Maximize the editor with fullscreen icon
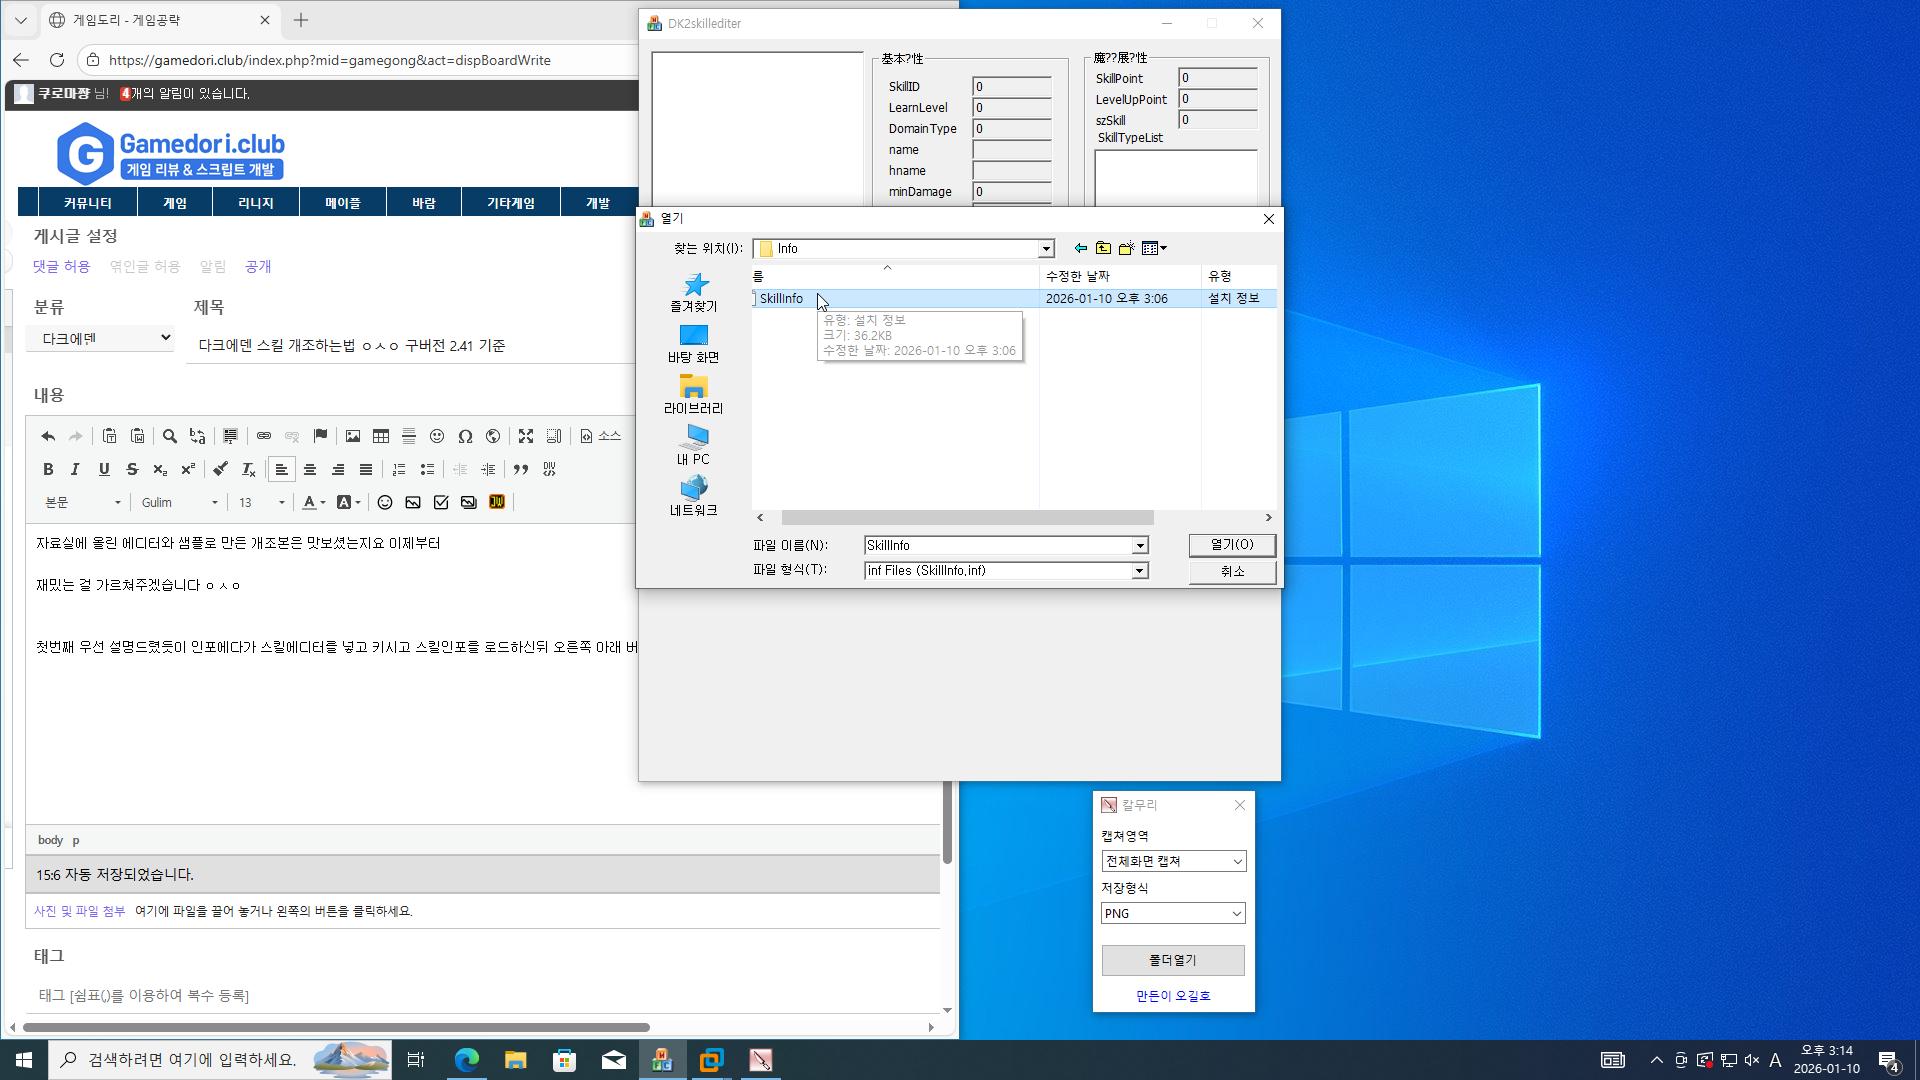The height and width of the screenshot is (1080, 1920). point(526,436)
